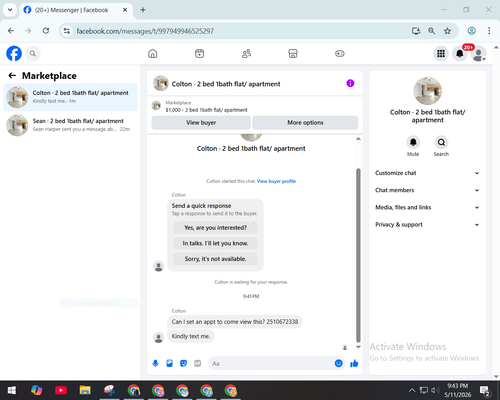
Task: Open YouTube from the taskbar
Action: point(61,390)
